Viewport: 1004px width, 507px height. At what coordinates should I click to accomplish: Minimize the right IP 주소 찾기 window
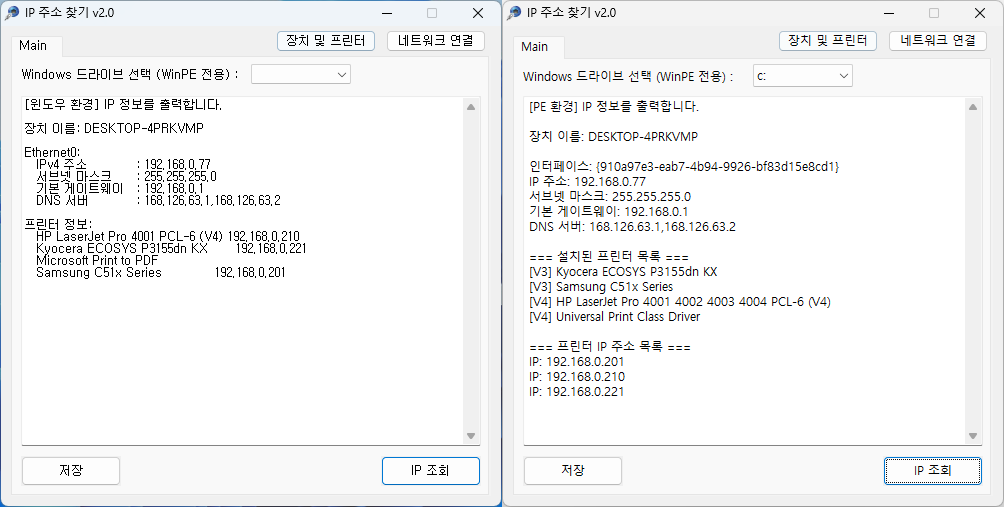[x=889, y=13]
